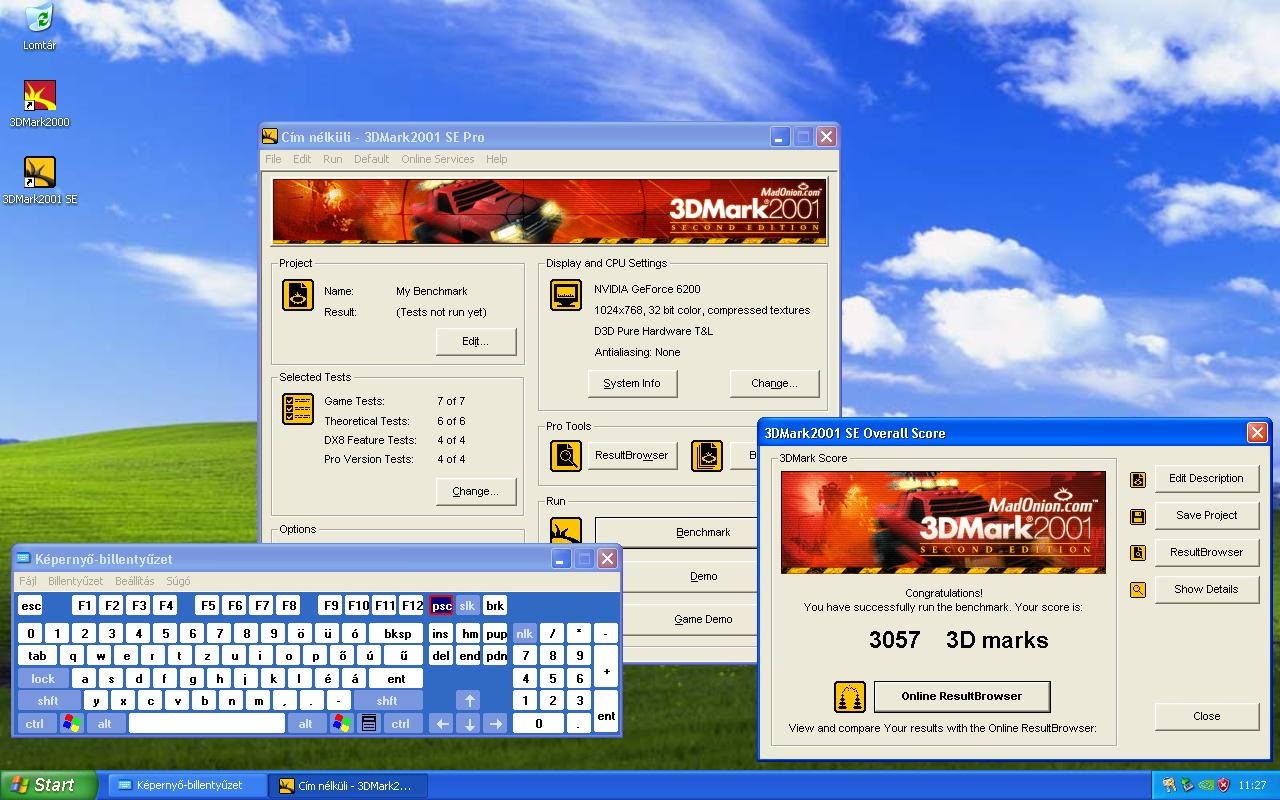Viewport: 1280px width, 800px height.
Task: Open the Start menu
Action: pos(48,785)
